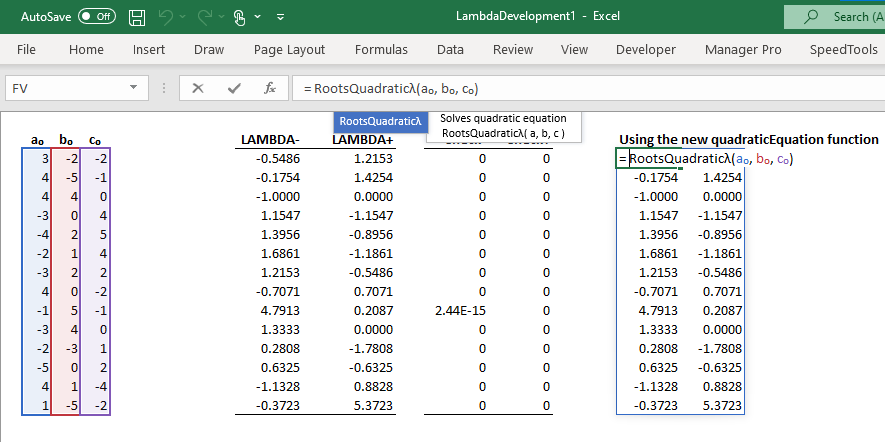Click the LAMBDA- column header
Viewport: 885px width, 442px height.
pos(270,139)
